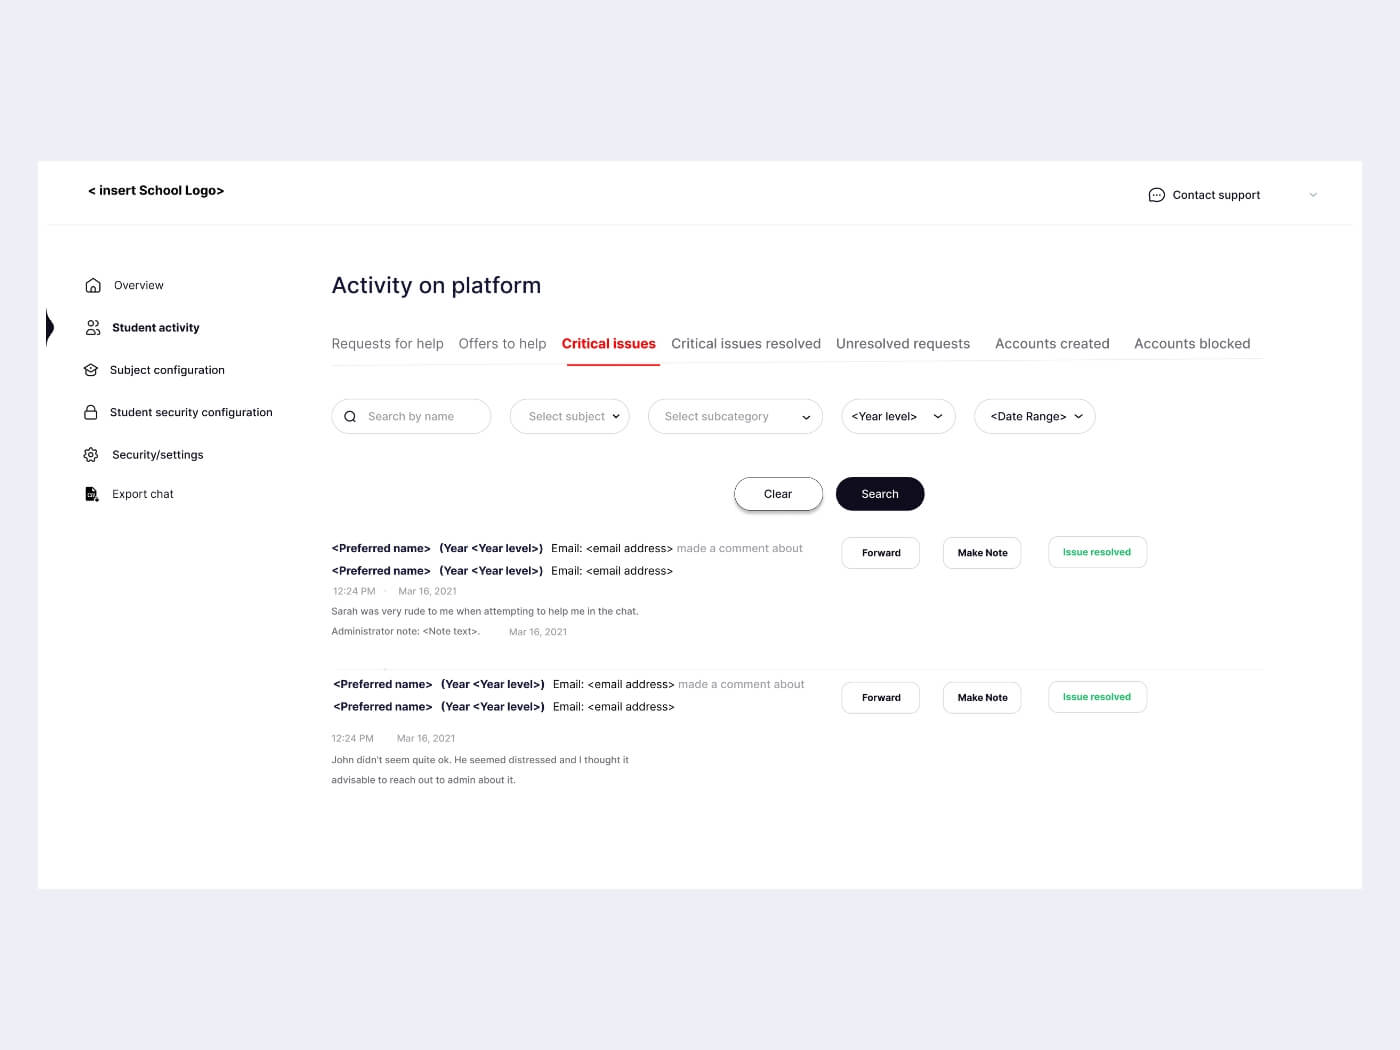
Task: Click Clear to reset filters
Action: tap(778, 493)
